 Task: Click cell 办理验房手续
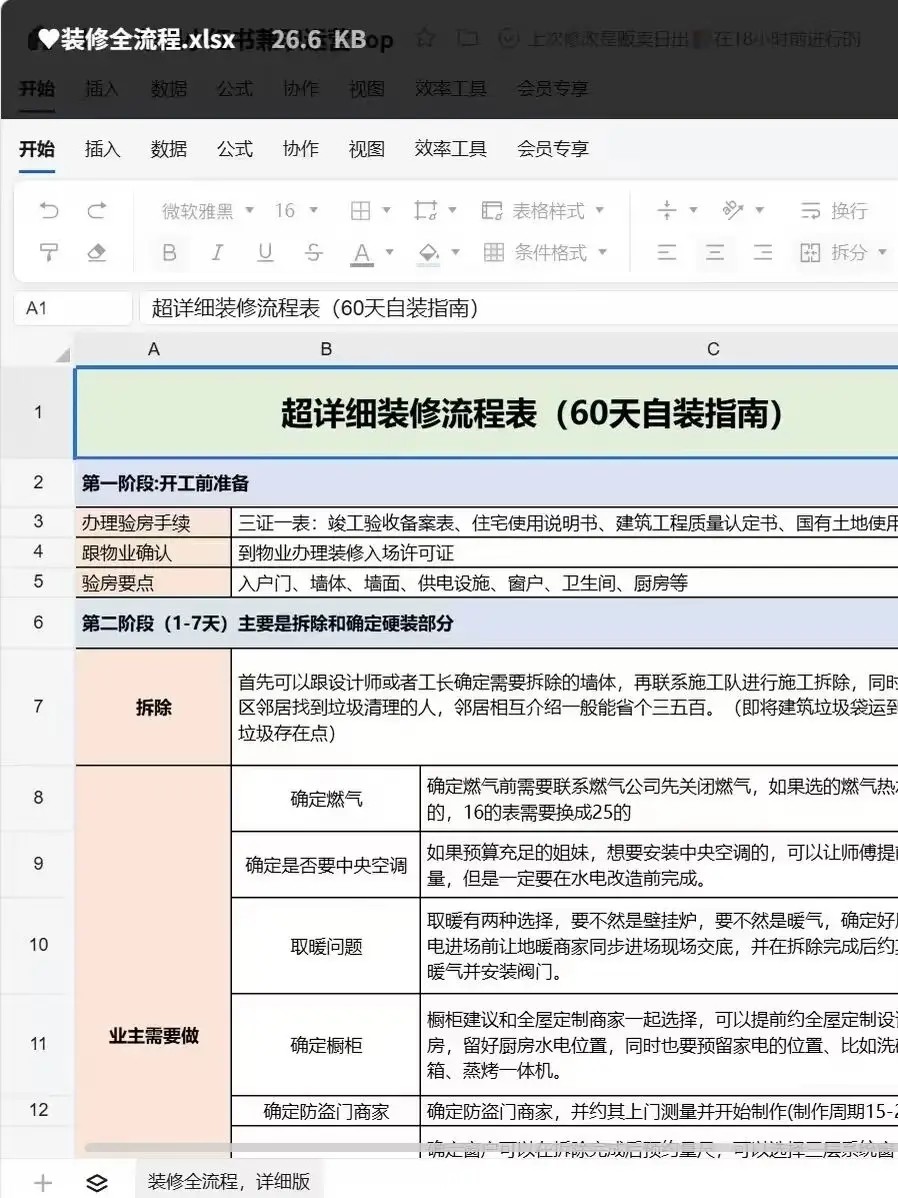click(154, 523)
